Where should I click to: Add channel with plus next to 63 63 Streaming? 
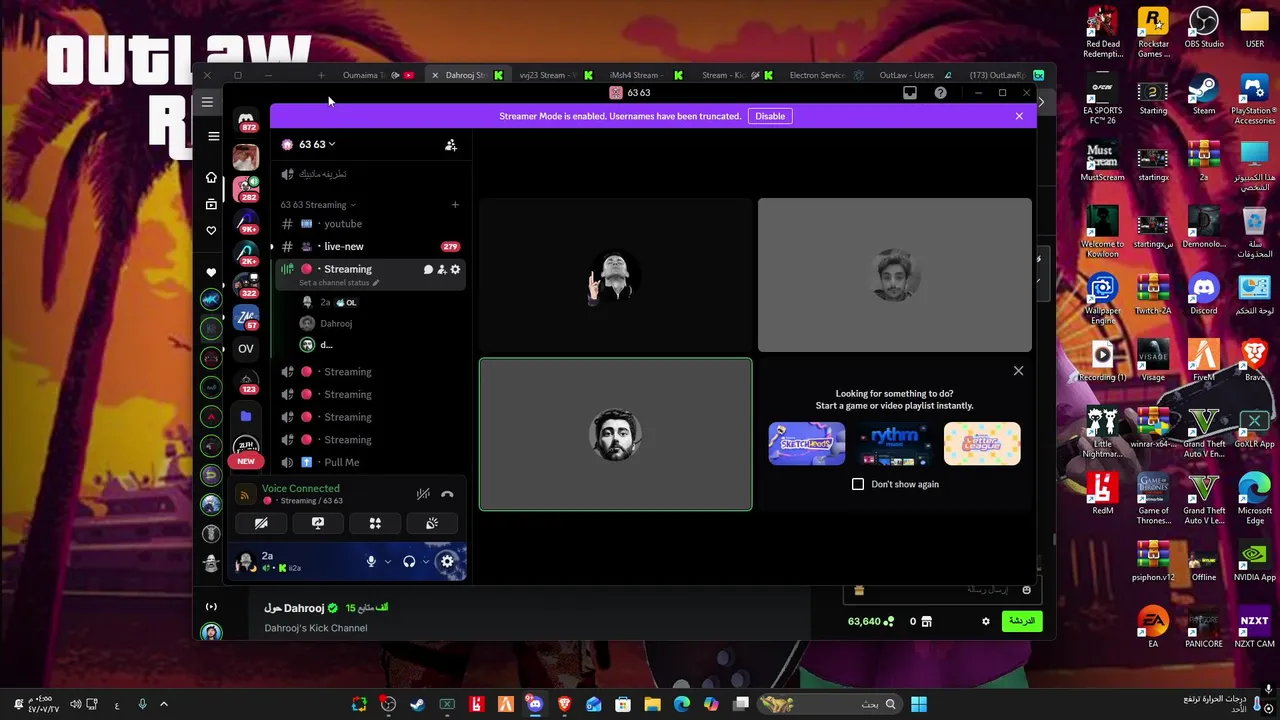pyautogui.click(x=455, y=205)
